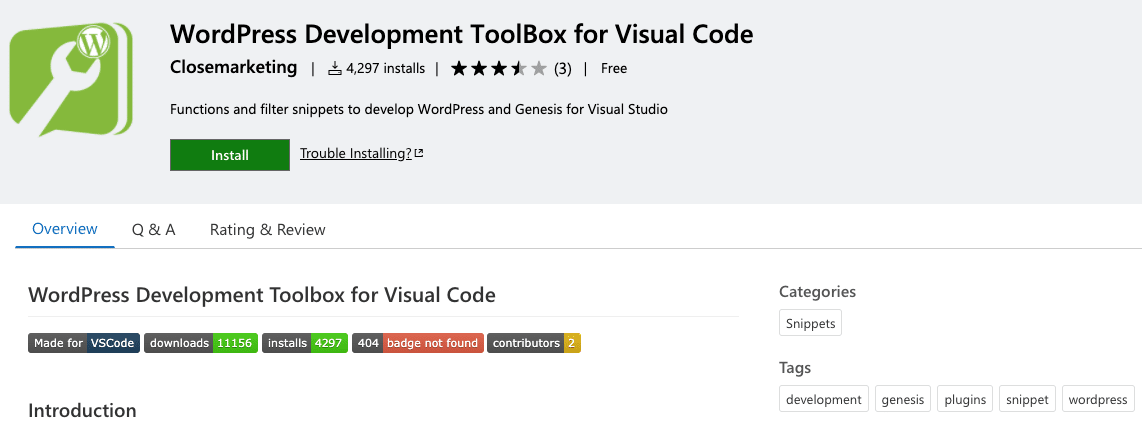1142x429 pixels.
Task: Switch to the Q & A tab
Action: tap(154, 229)
